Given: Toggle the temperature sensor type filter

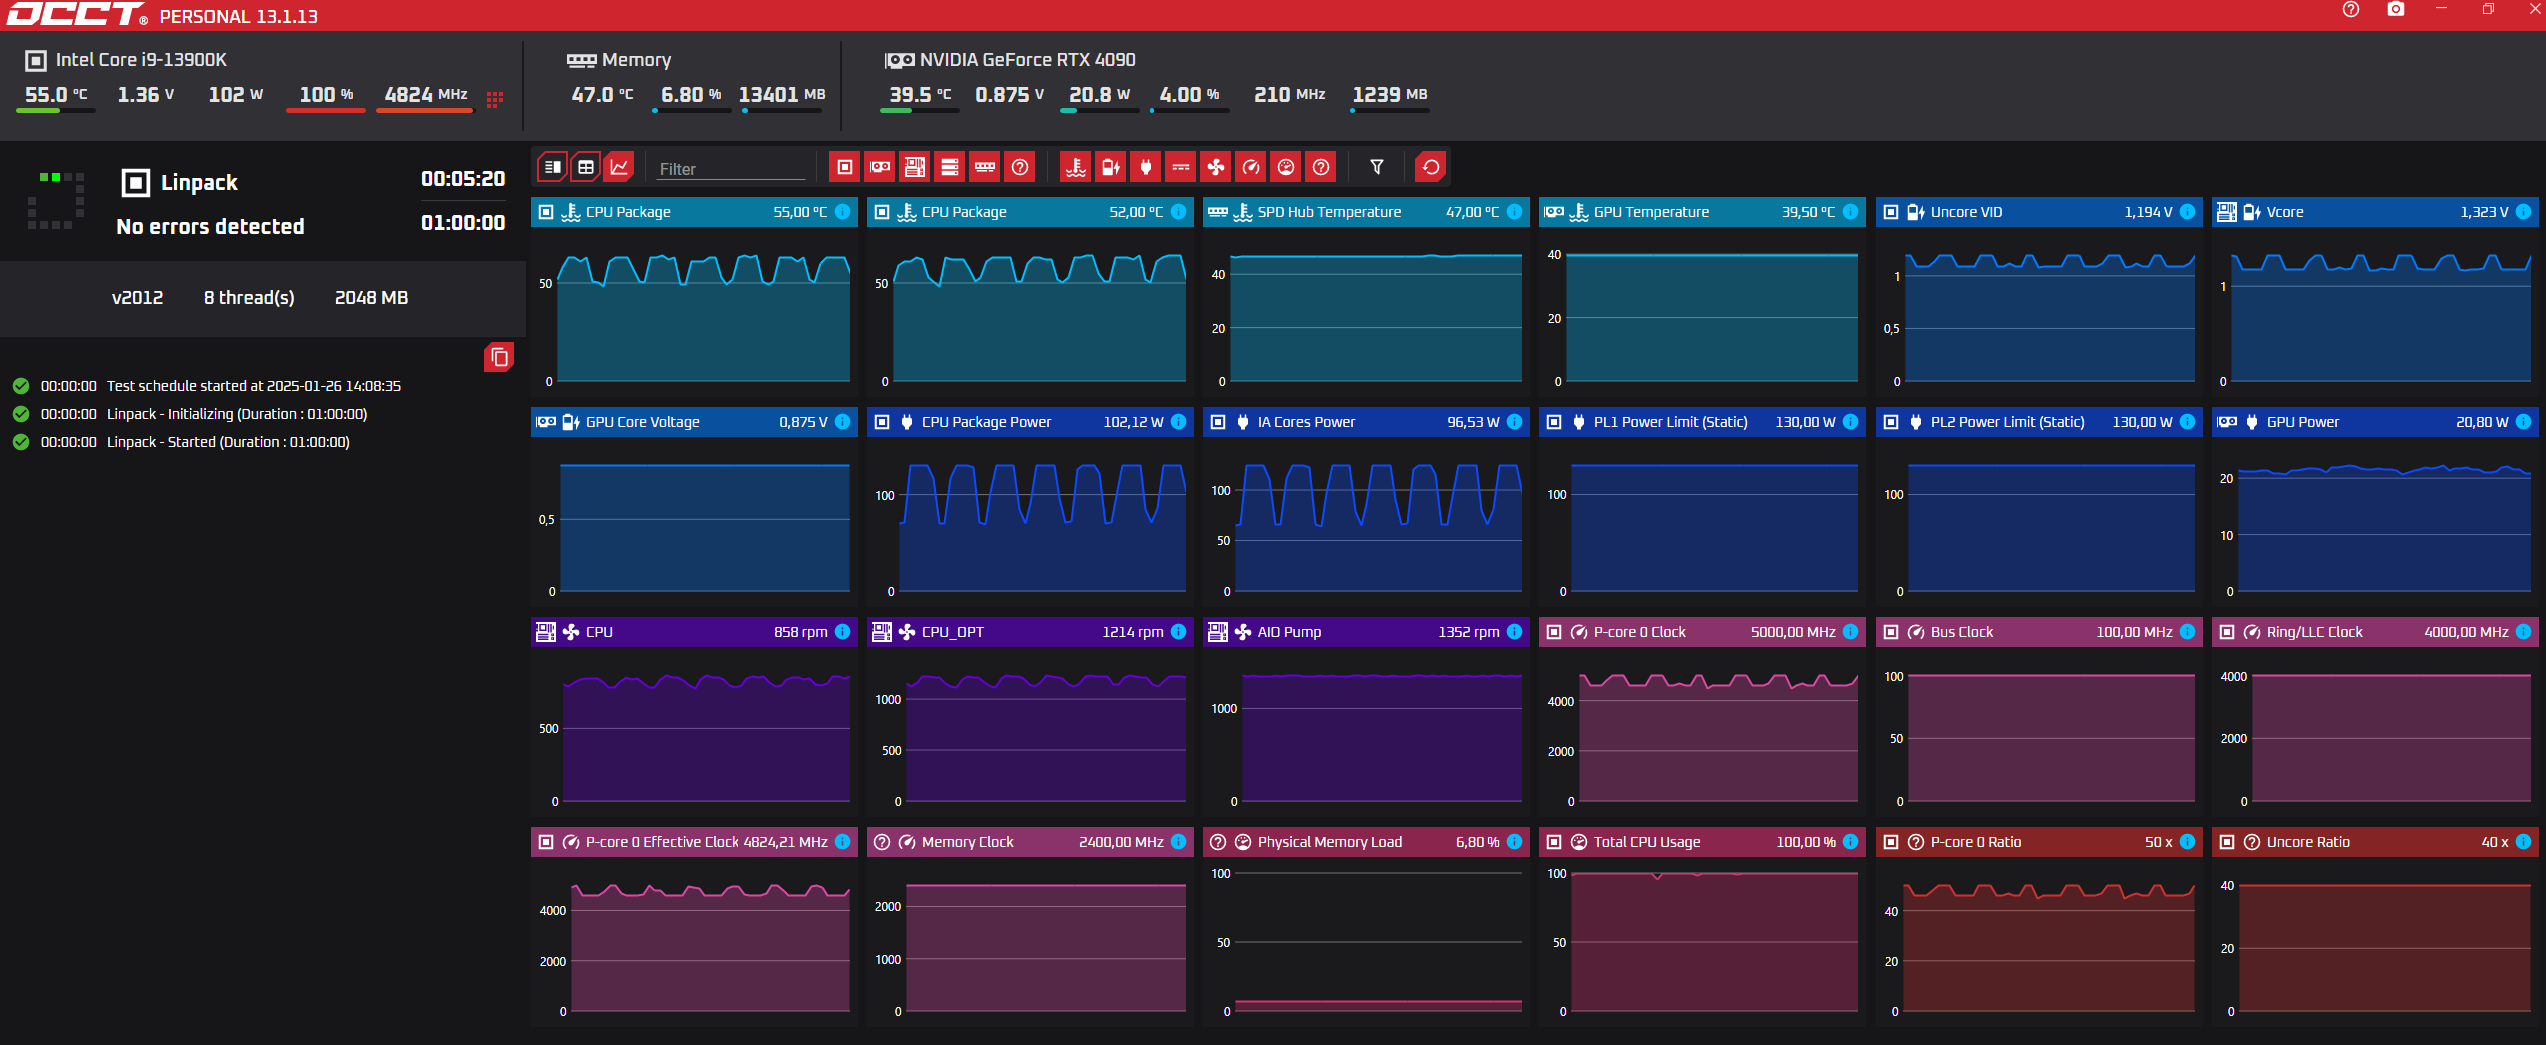Looking at the screenshot, I should (x=1076, y=167).
